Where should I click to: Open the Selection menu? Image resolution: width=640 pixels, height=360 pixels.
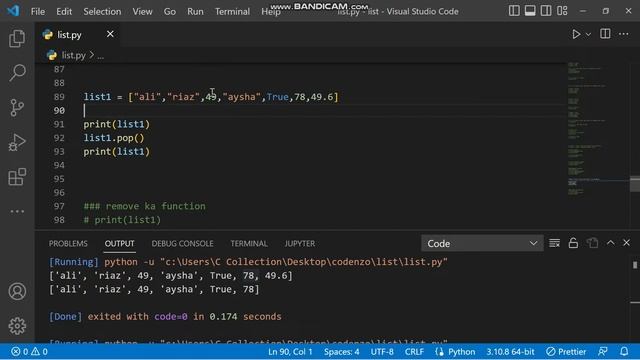pyautogui.click(x=102, y=11)
